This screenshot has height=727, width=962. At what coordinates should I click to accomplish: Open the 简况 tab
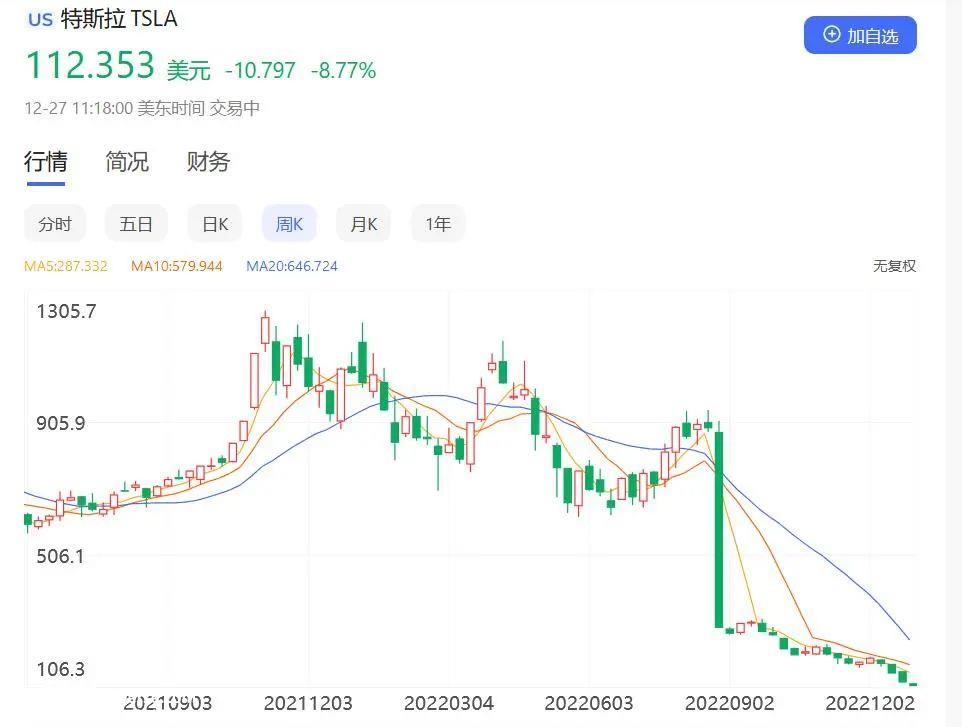coord(127,161)
